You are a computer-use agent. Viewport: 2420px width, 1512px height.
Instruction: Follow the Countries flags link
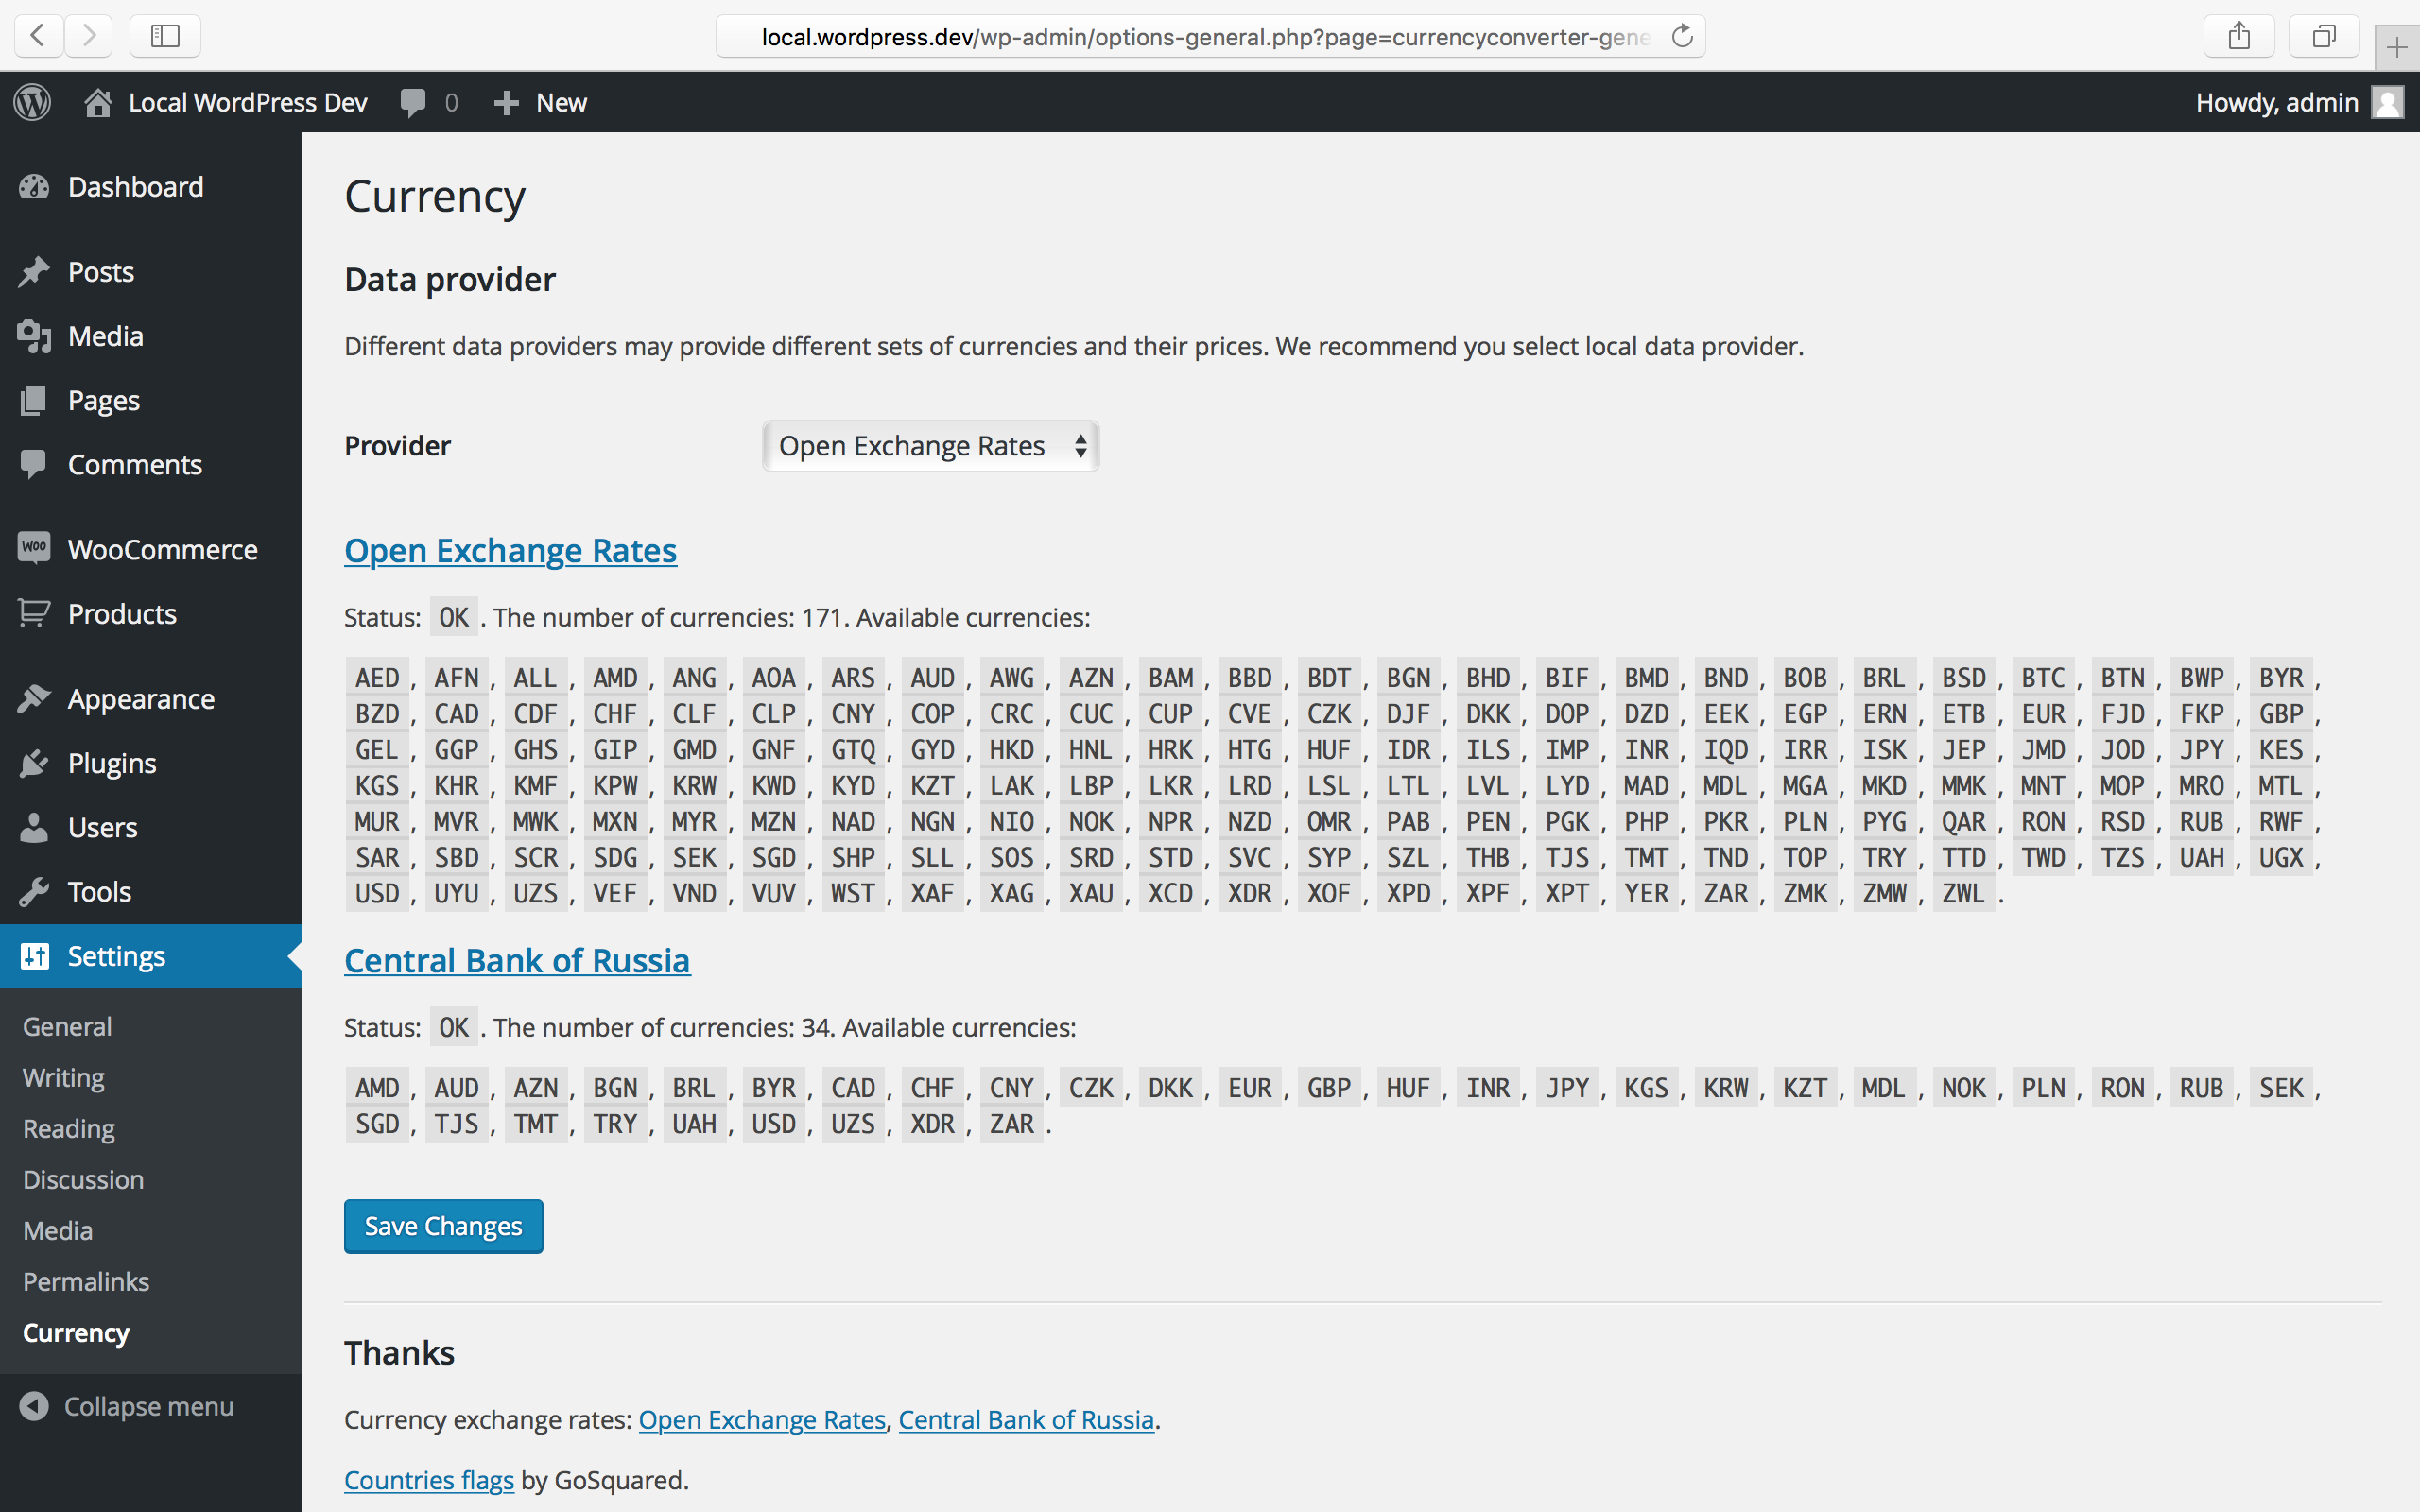coord(428,1480)
